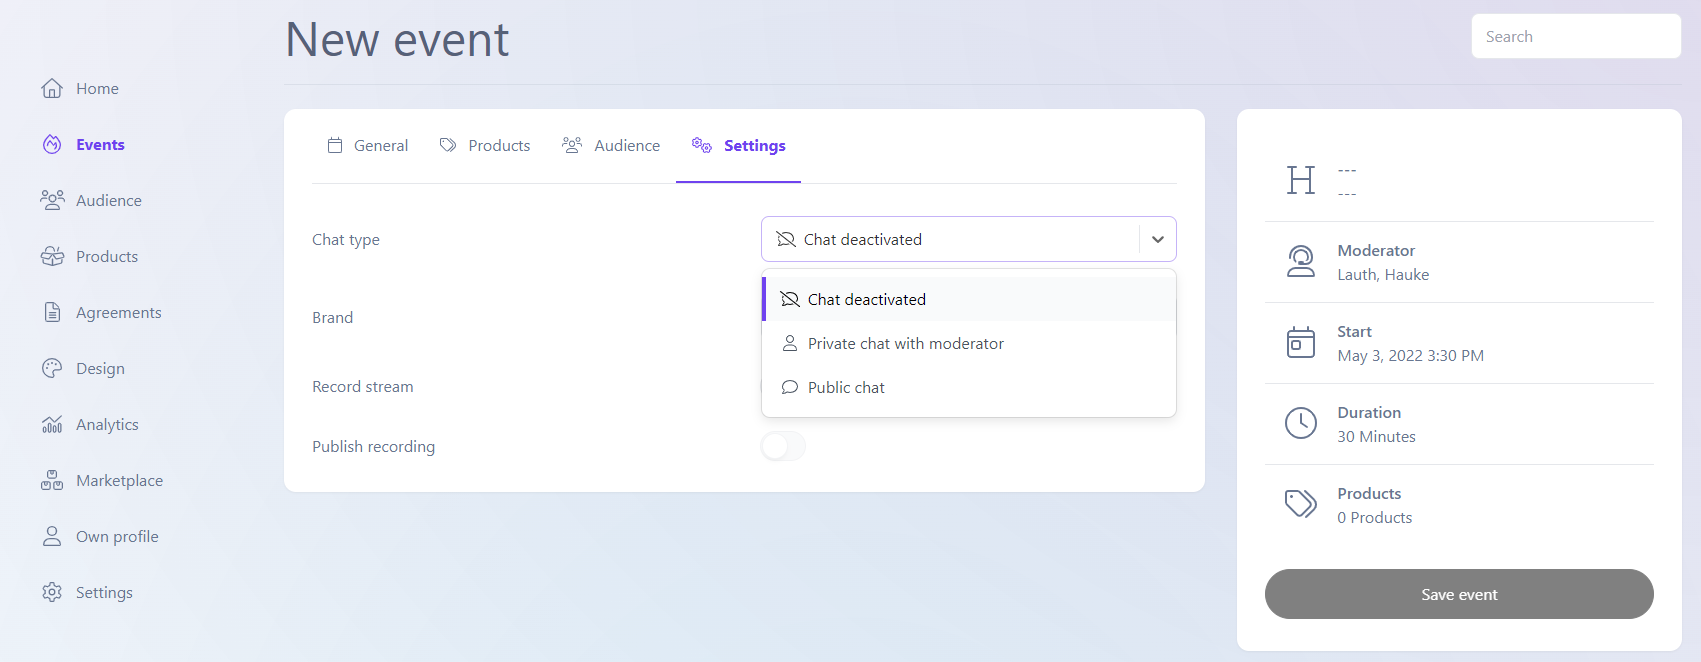
Task: Click the start date May 3, 2022 3:30 PM
Action: (x=1410, y=355)
